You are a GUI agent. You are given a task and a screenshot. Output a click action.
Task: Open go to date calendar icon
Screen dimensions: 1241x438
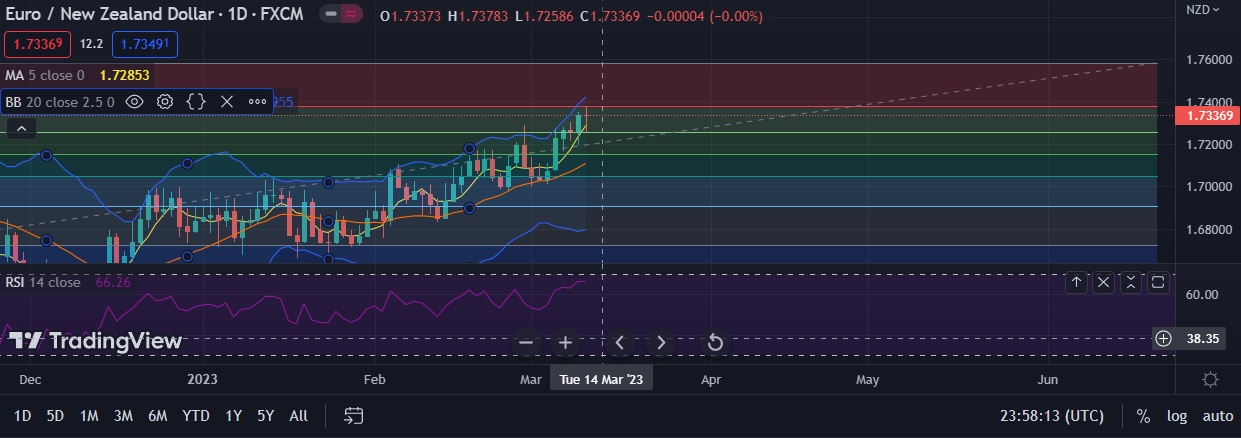click(353, 416)
